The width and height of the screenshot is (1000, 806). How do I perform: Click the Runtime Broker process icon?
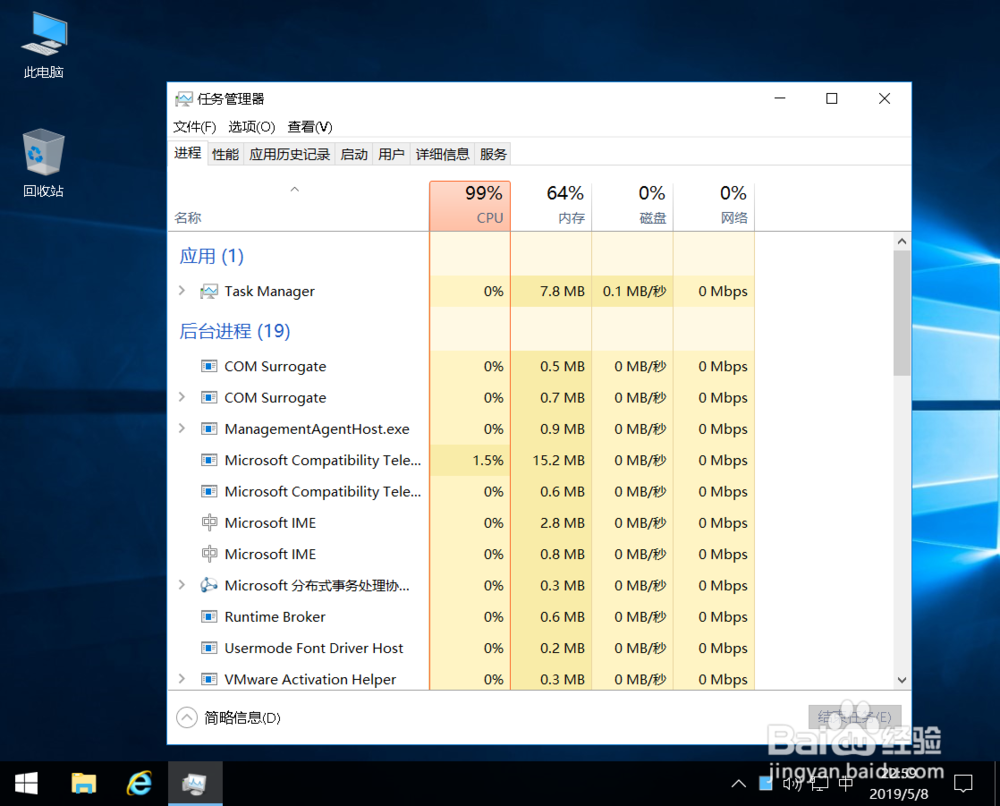[209, 617]
